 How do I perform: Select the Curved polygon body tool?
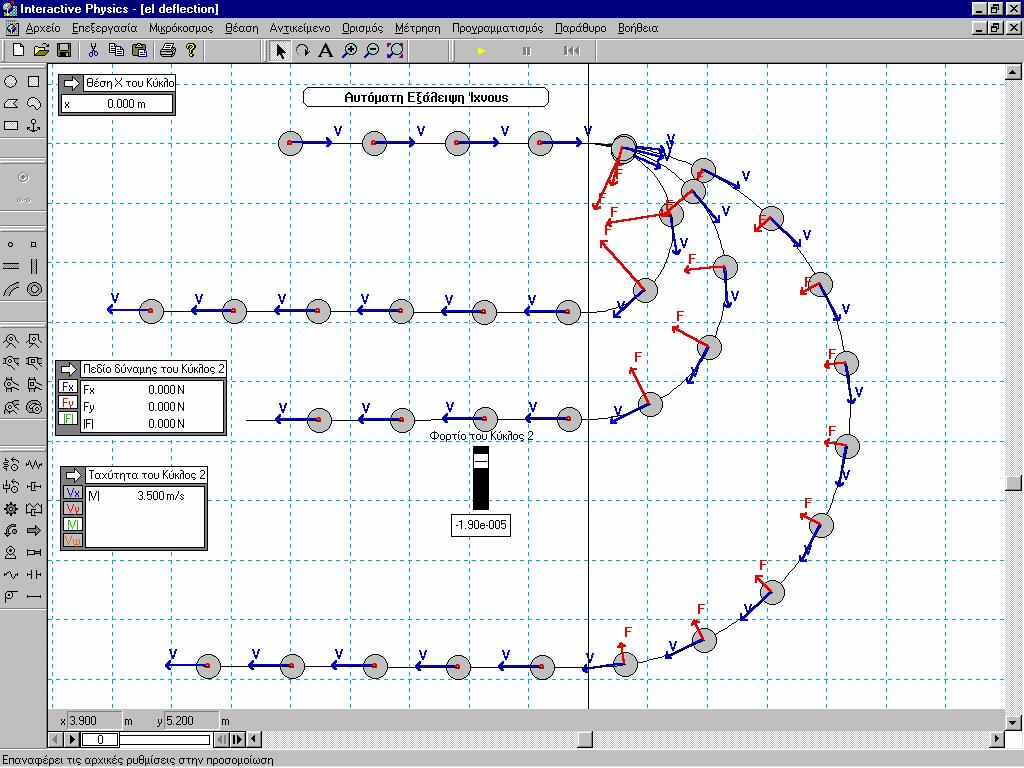33,104
